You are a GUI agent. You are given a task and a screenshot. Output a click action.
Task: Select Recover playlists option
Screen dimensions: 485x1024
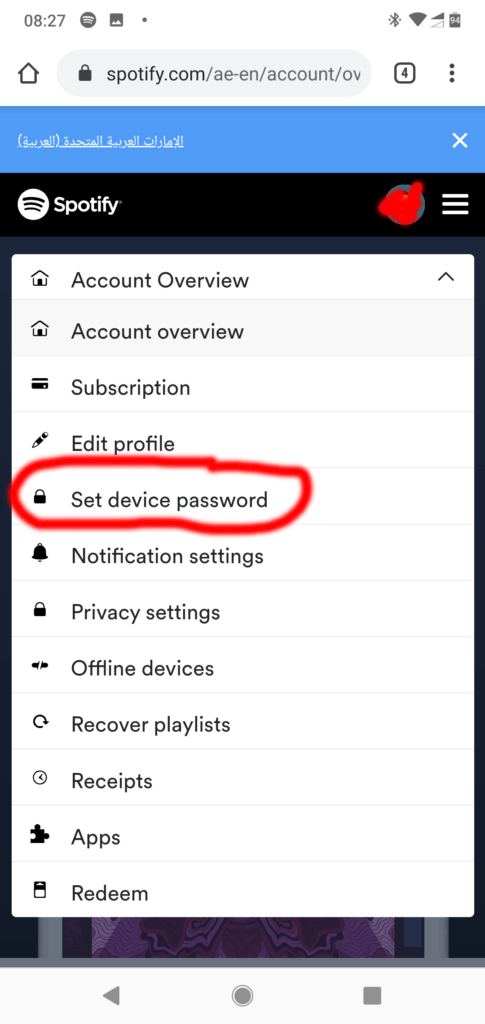243,724
